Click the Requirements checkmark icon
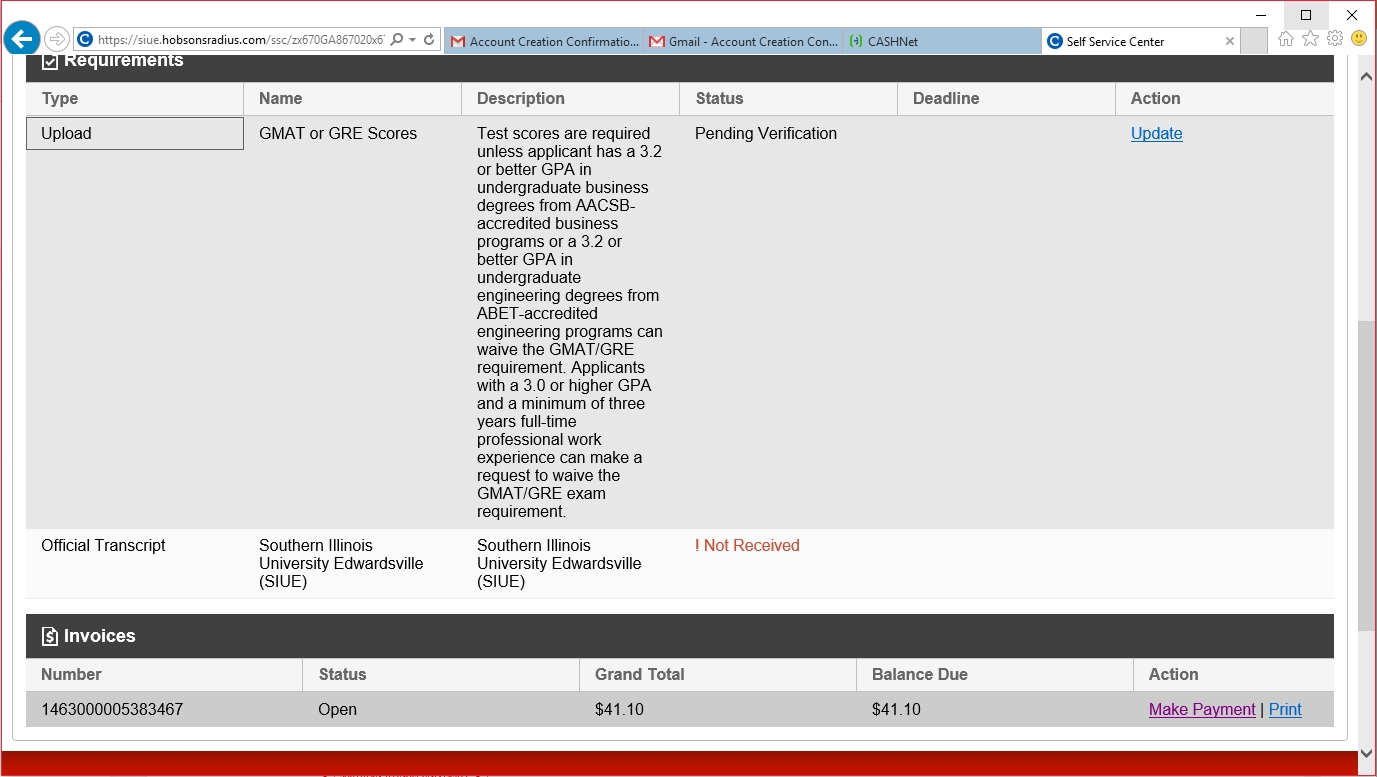Viewport: 1377px width, 777px height. point(50,62)
